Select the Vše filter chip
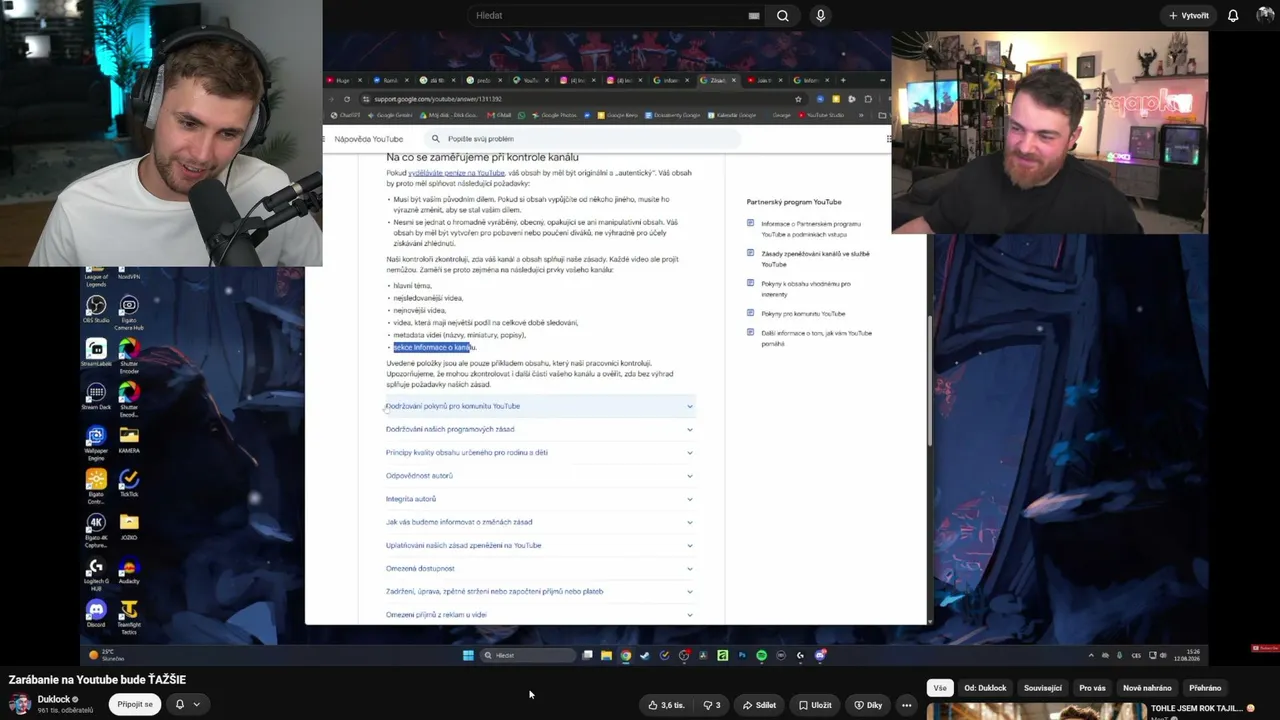 [940, 688]
